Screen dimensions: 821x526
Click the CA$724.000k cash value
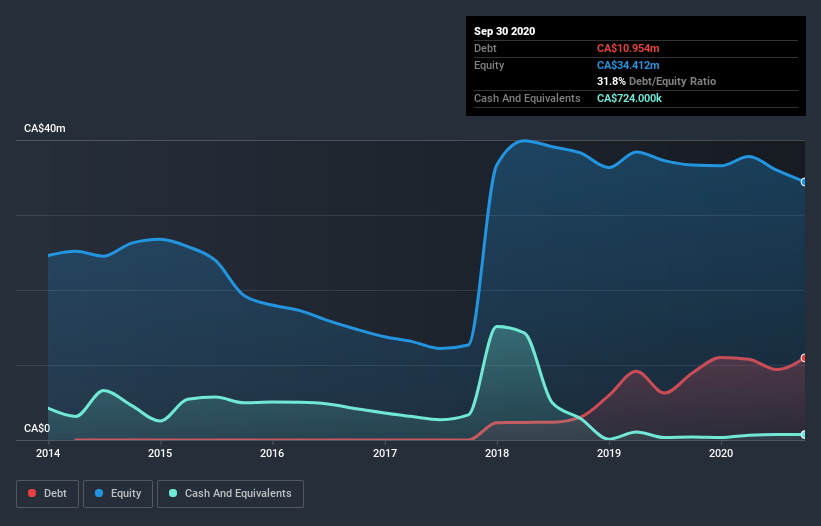629,98
